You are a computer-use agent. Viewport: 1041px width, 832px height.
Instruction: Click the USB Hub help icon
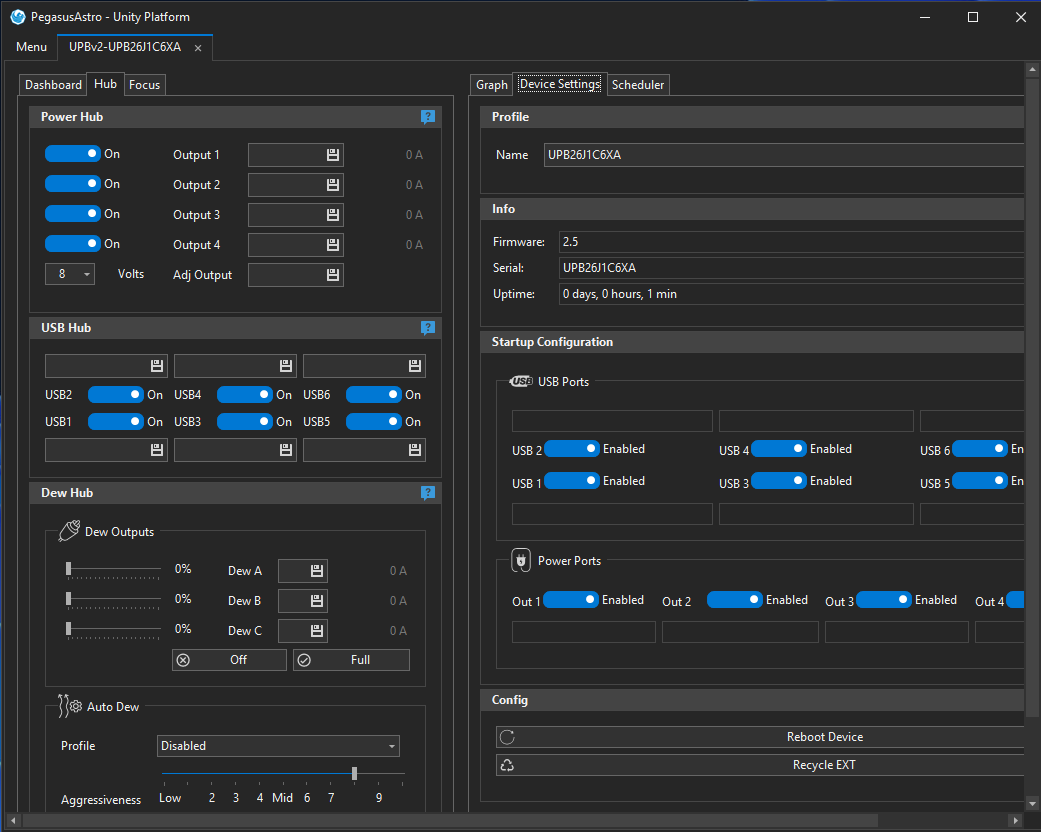pyautogui.click(x=428, y=327)
